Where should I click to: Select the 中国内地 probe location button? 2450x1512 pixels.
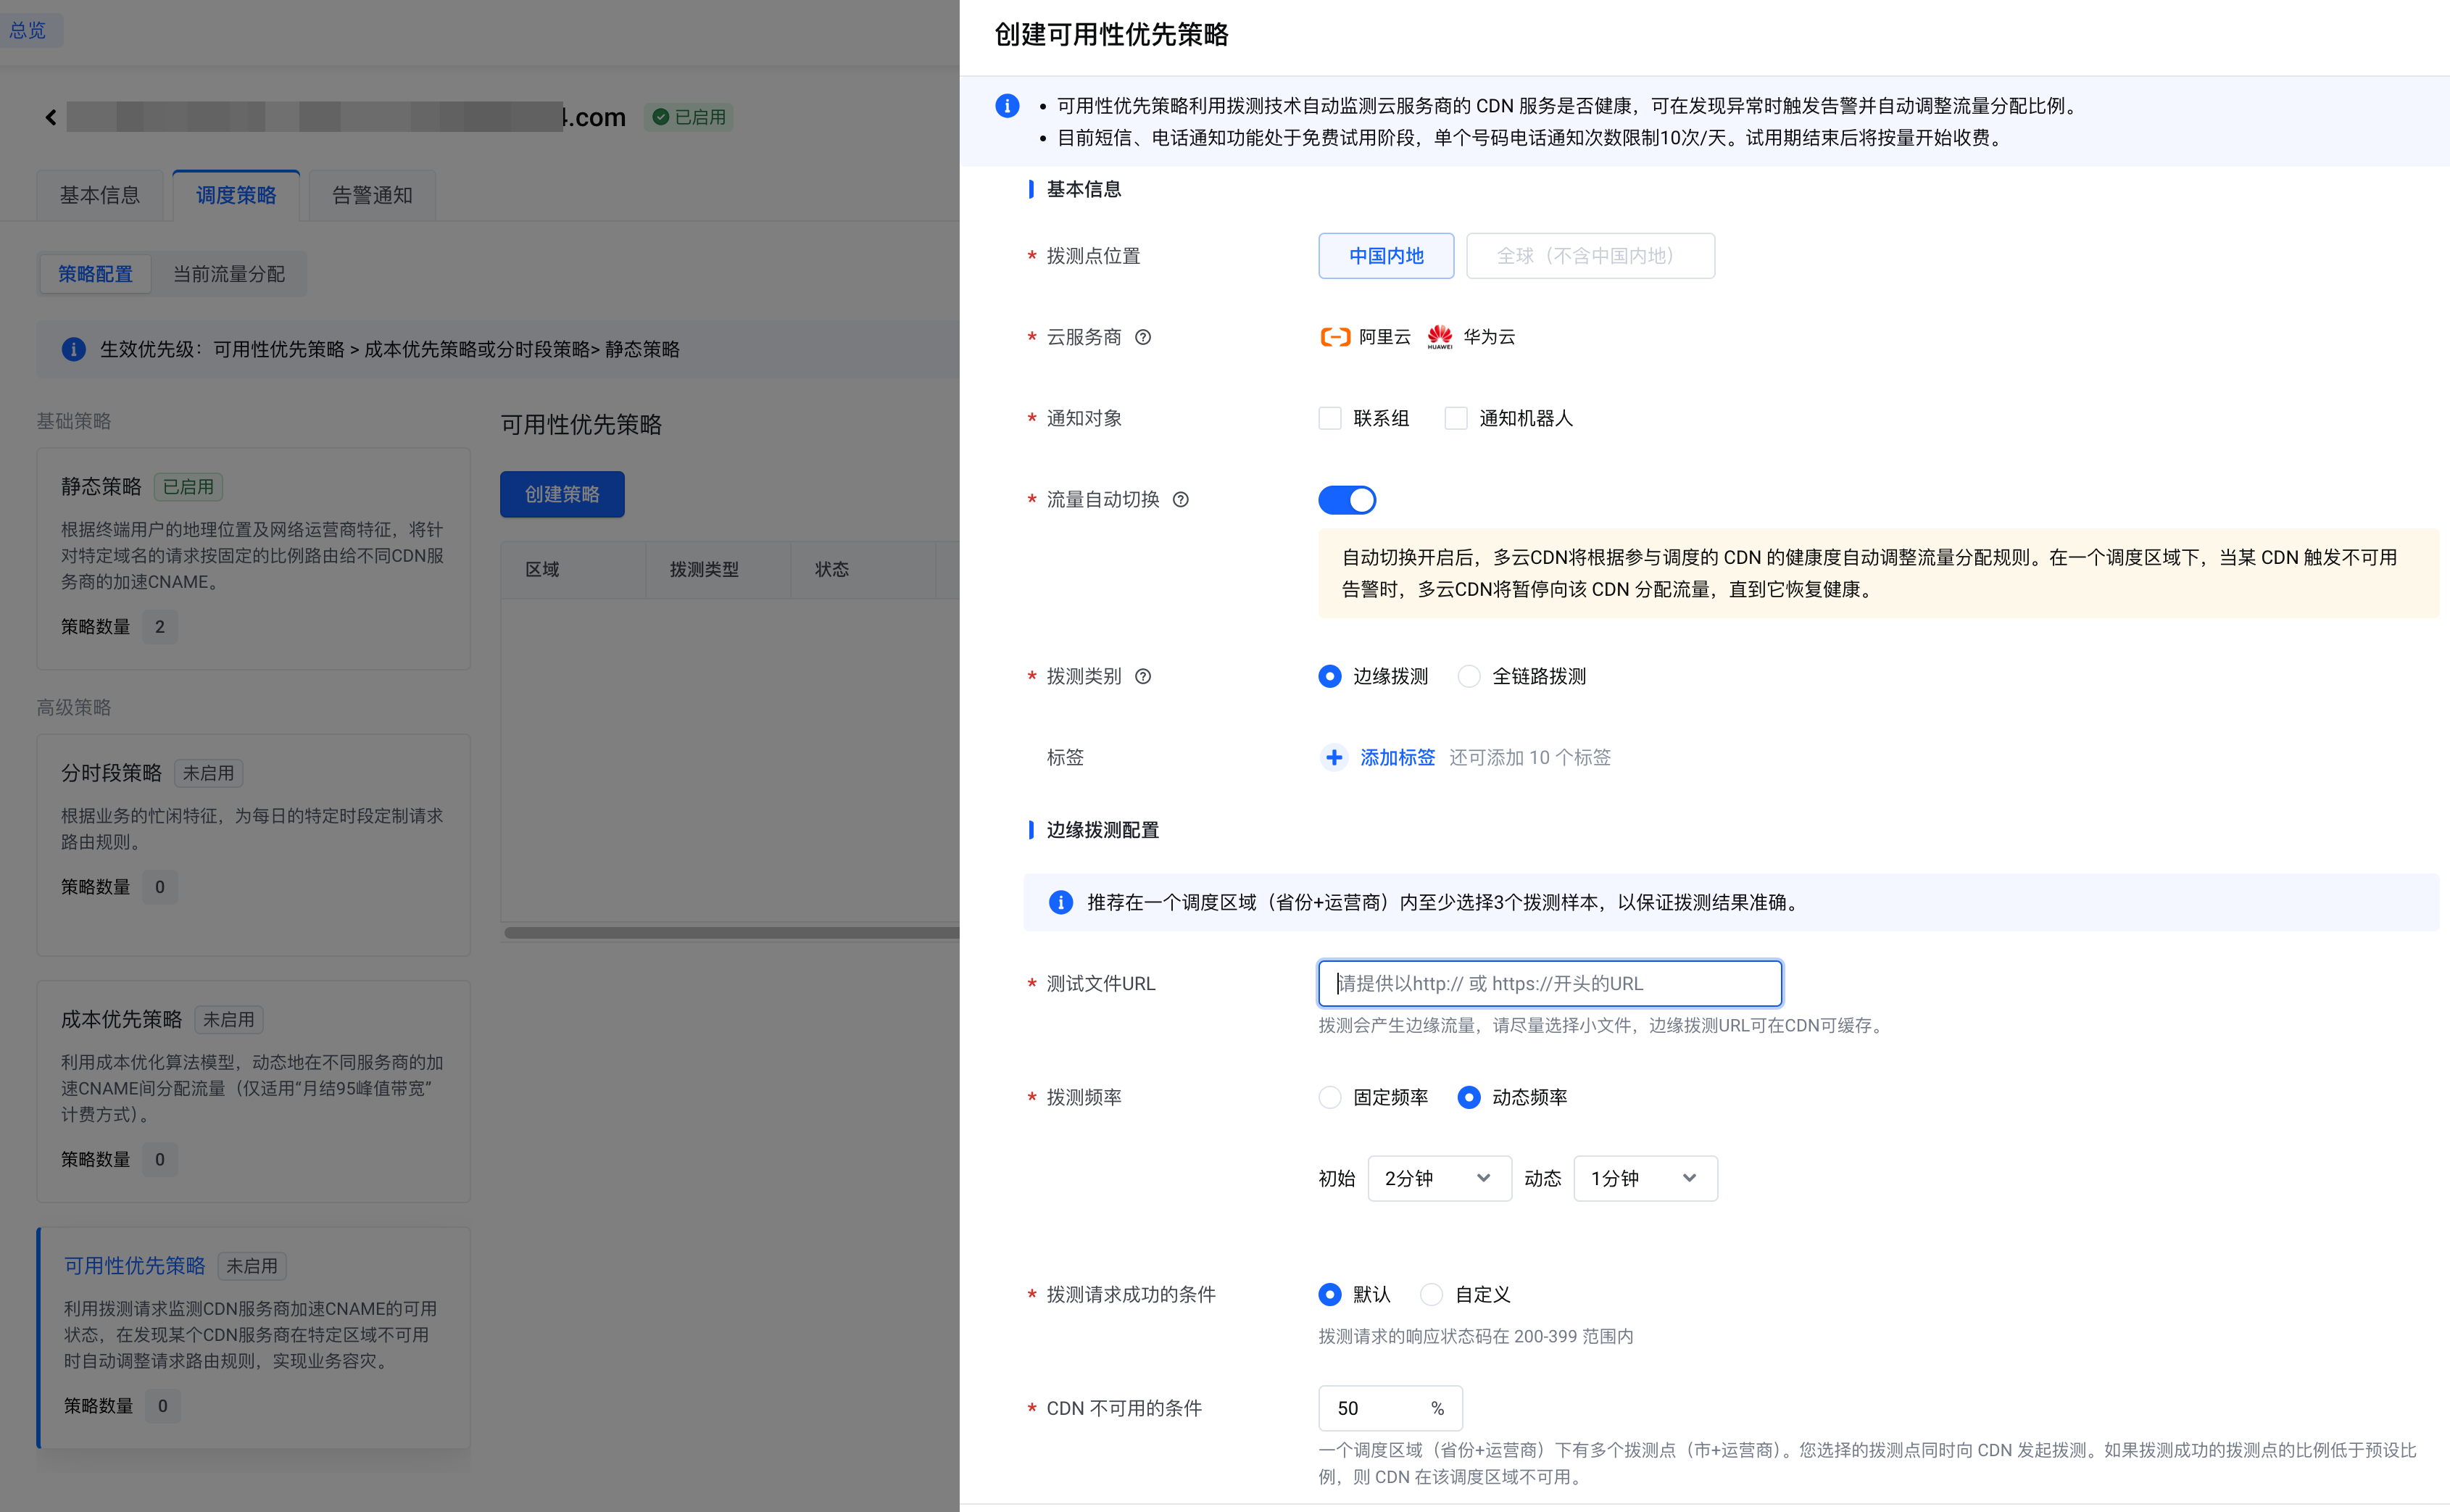coord(1385,256)
